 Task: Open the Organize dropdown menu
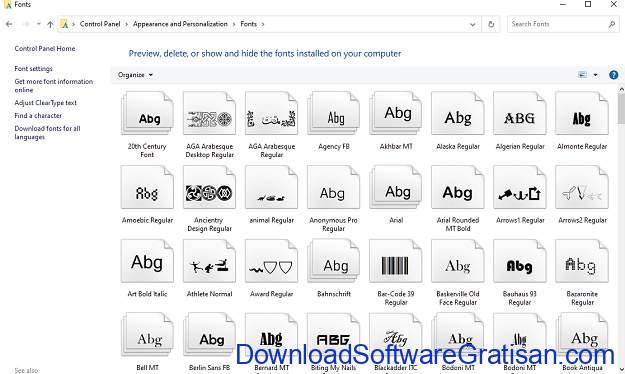pos(135,75)
